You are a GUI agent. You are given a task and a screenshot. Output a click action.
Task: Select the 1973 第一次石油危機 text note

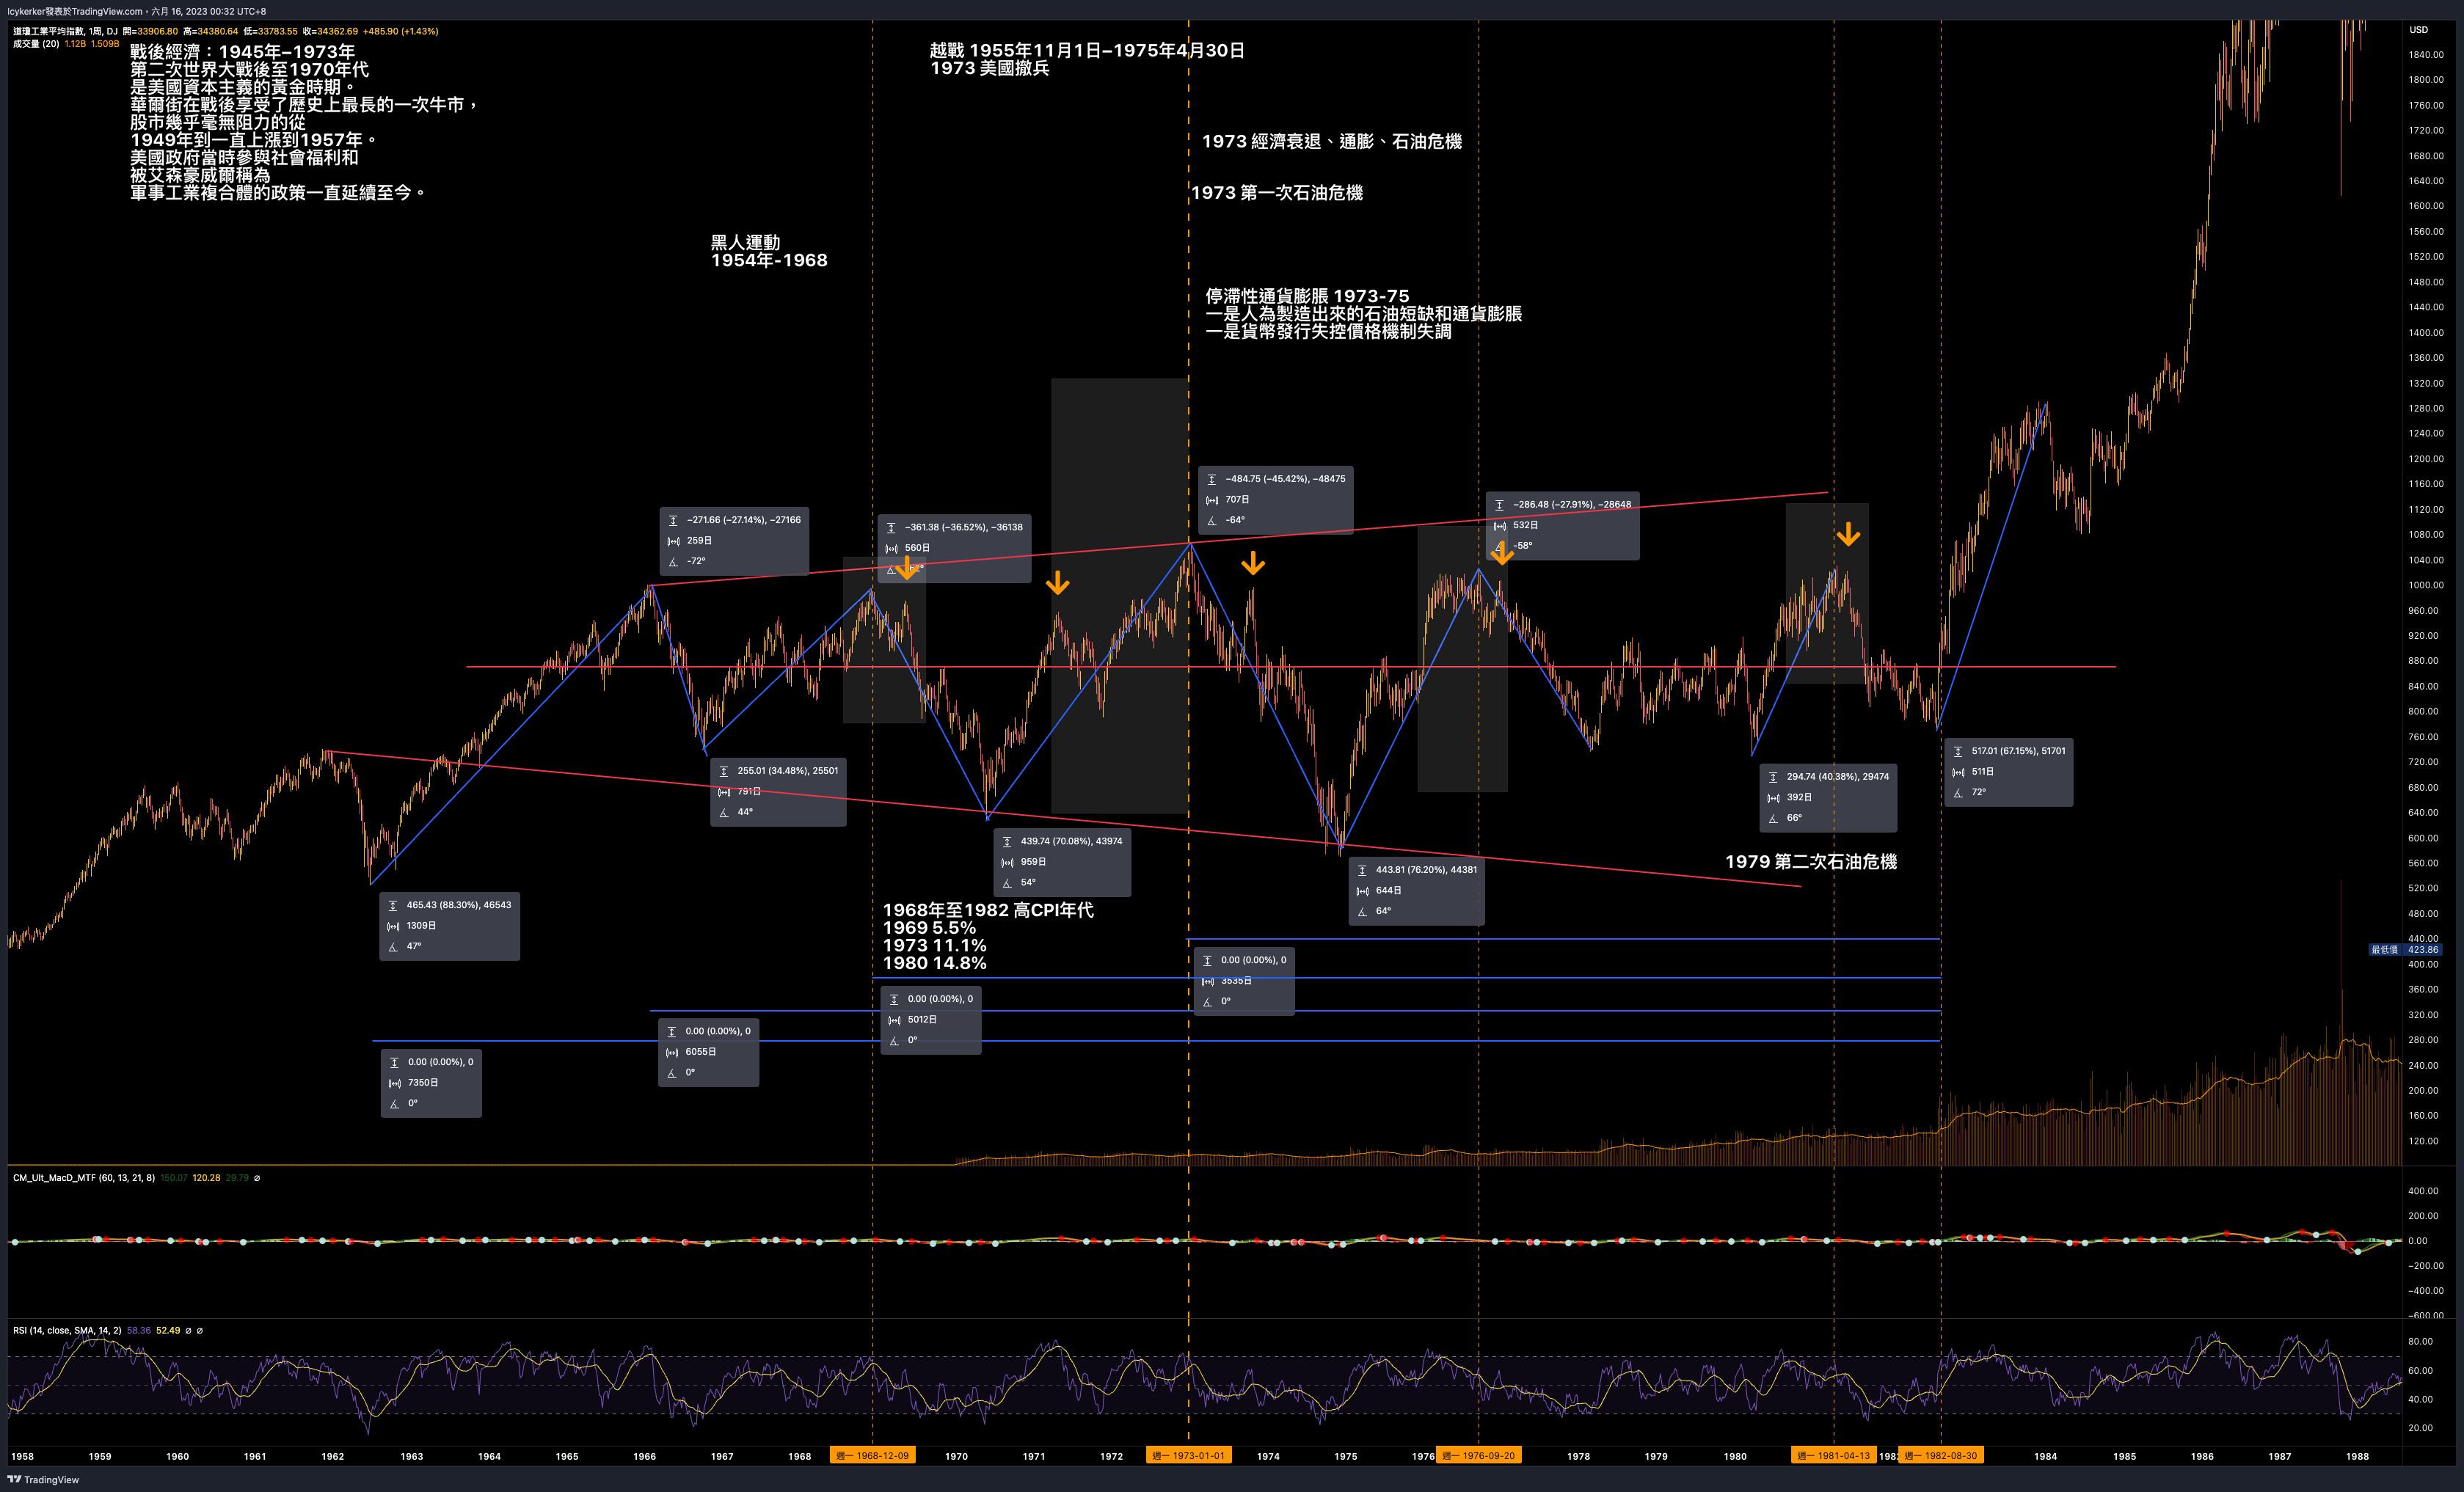(x=1277, y=193)
